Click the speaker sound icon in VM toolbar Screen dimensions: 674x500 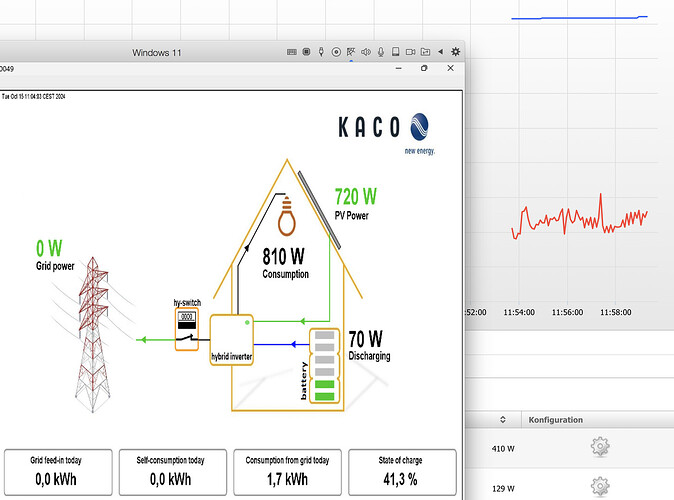point(366,52)
